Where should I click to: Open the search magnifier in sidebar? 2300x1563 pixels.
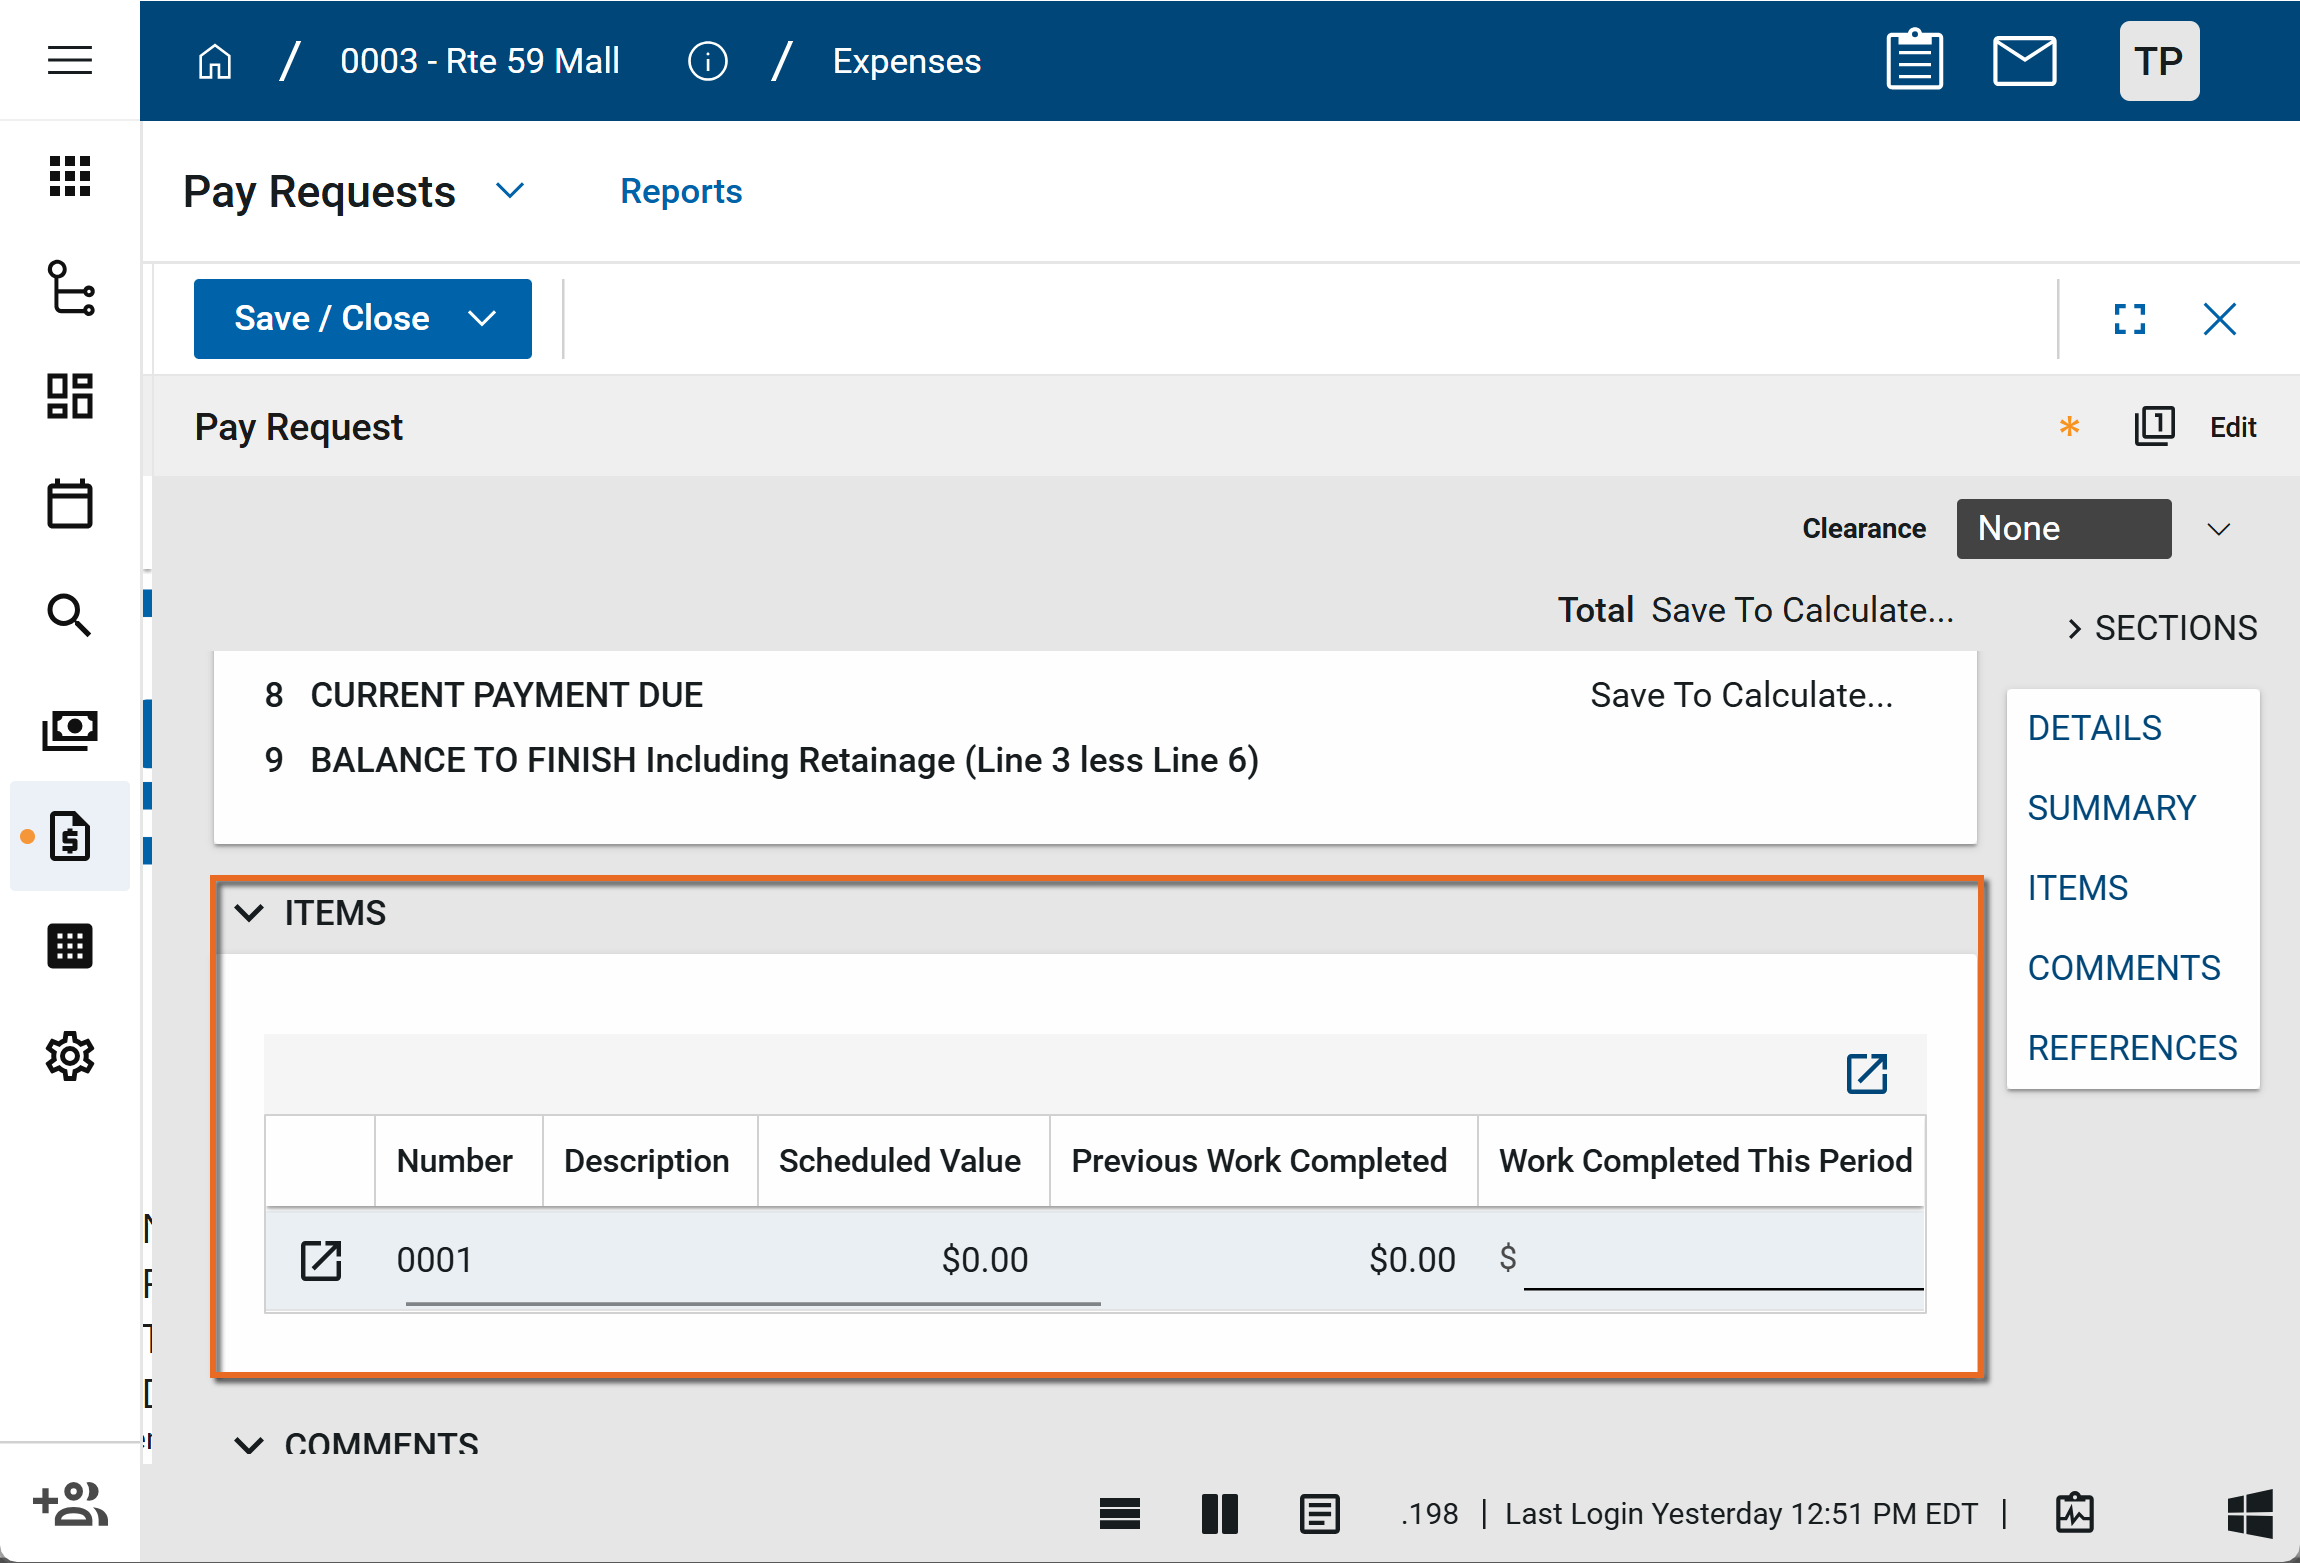pos(69,615)
